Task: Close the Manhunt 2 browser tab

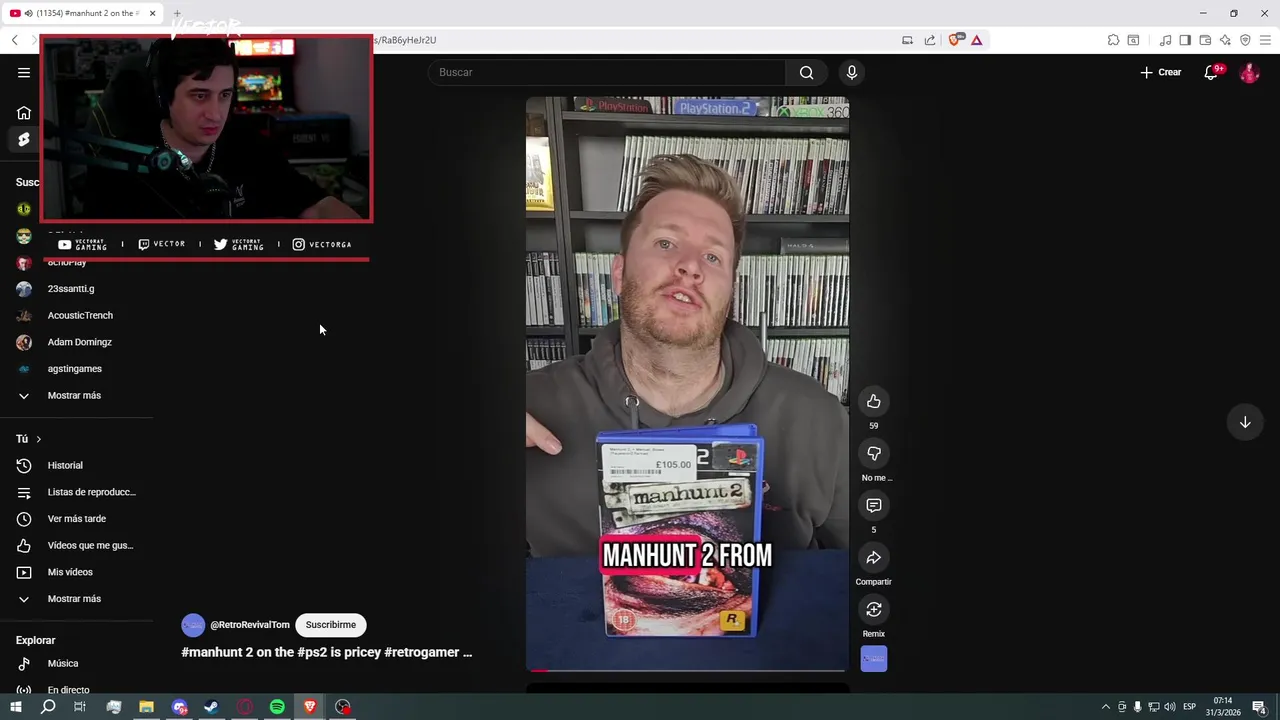Action: (x=152, y=13)
